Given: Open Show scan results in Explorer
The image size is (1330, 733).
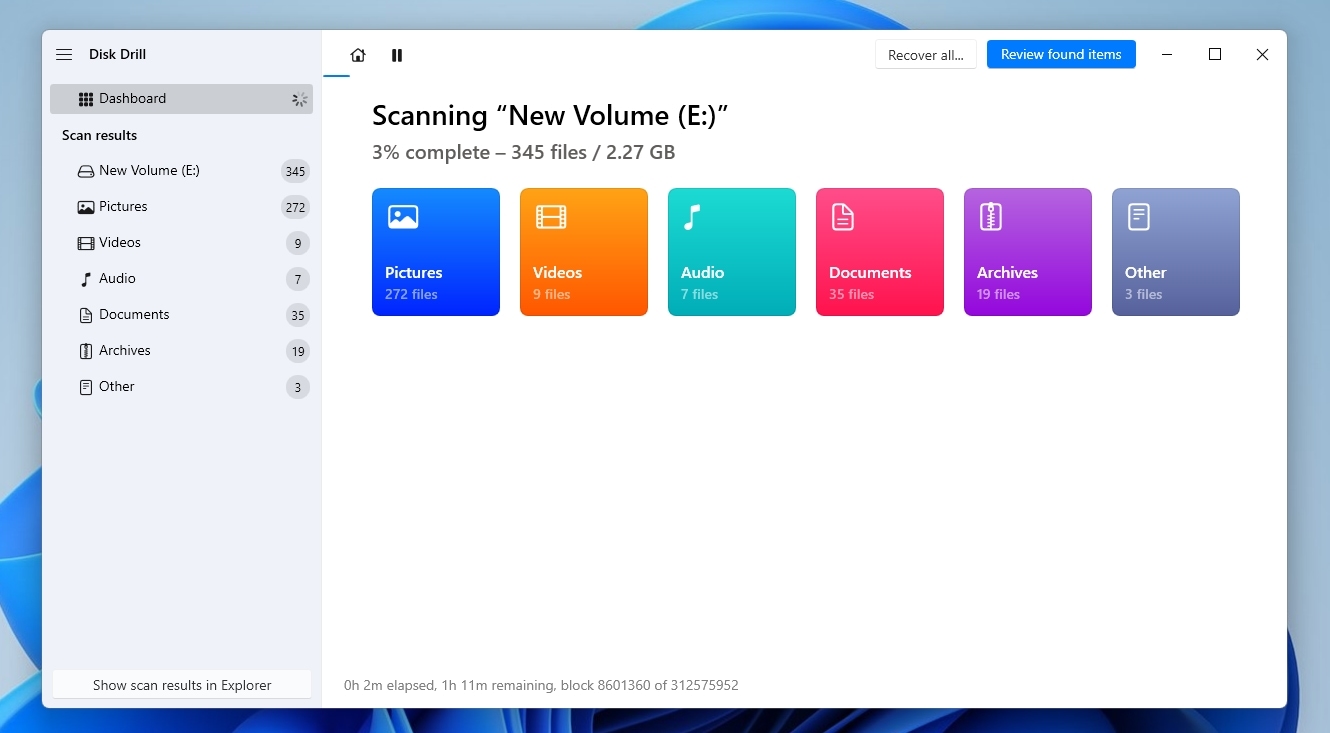Looking at the screenshot, I should [181, 685].
